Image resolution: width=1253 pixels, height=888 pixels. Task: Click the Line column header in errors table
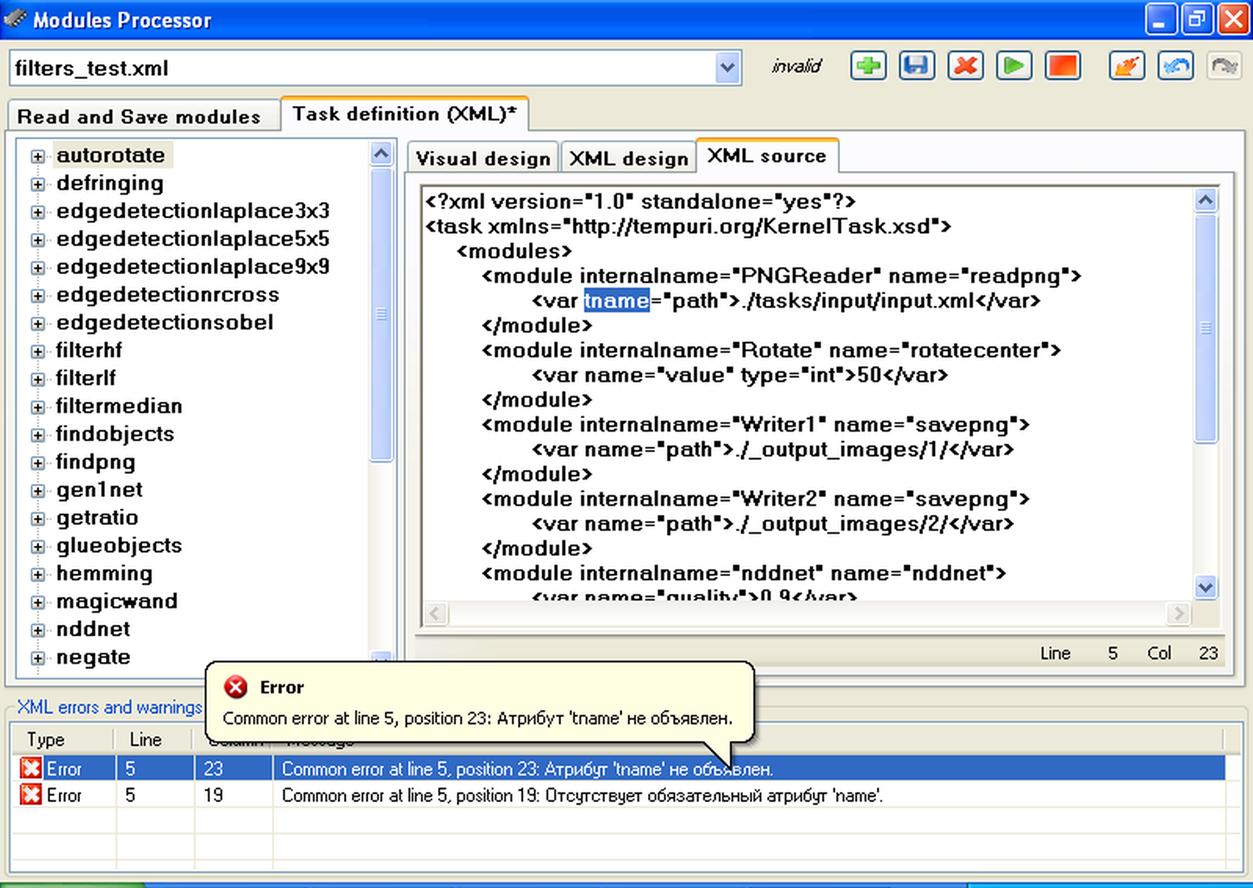tap(154, 740)
